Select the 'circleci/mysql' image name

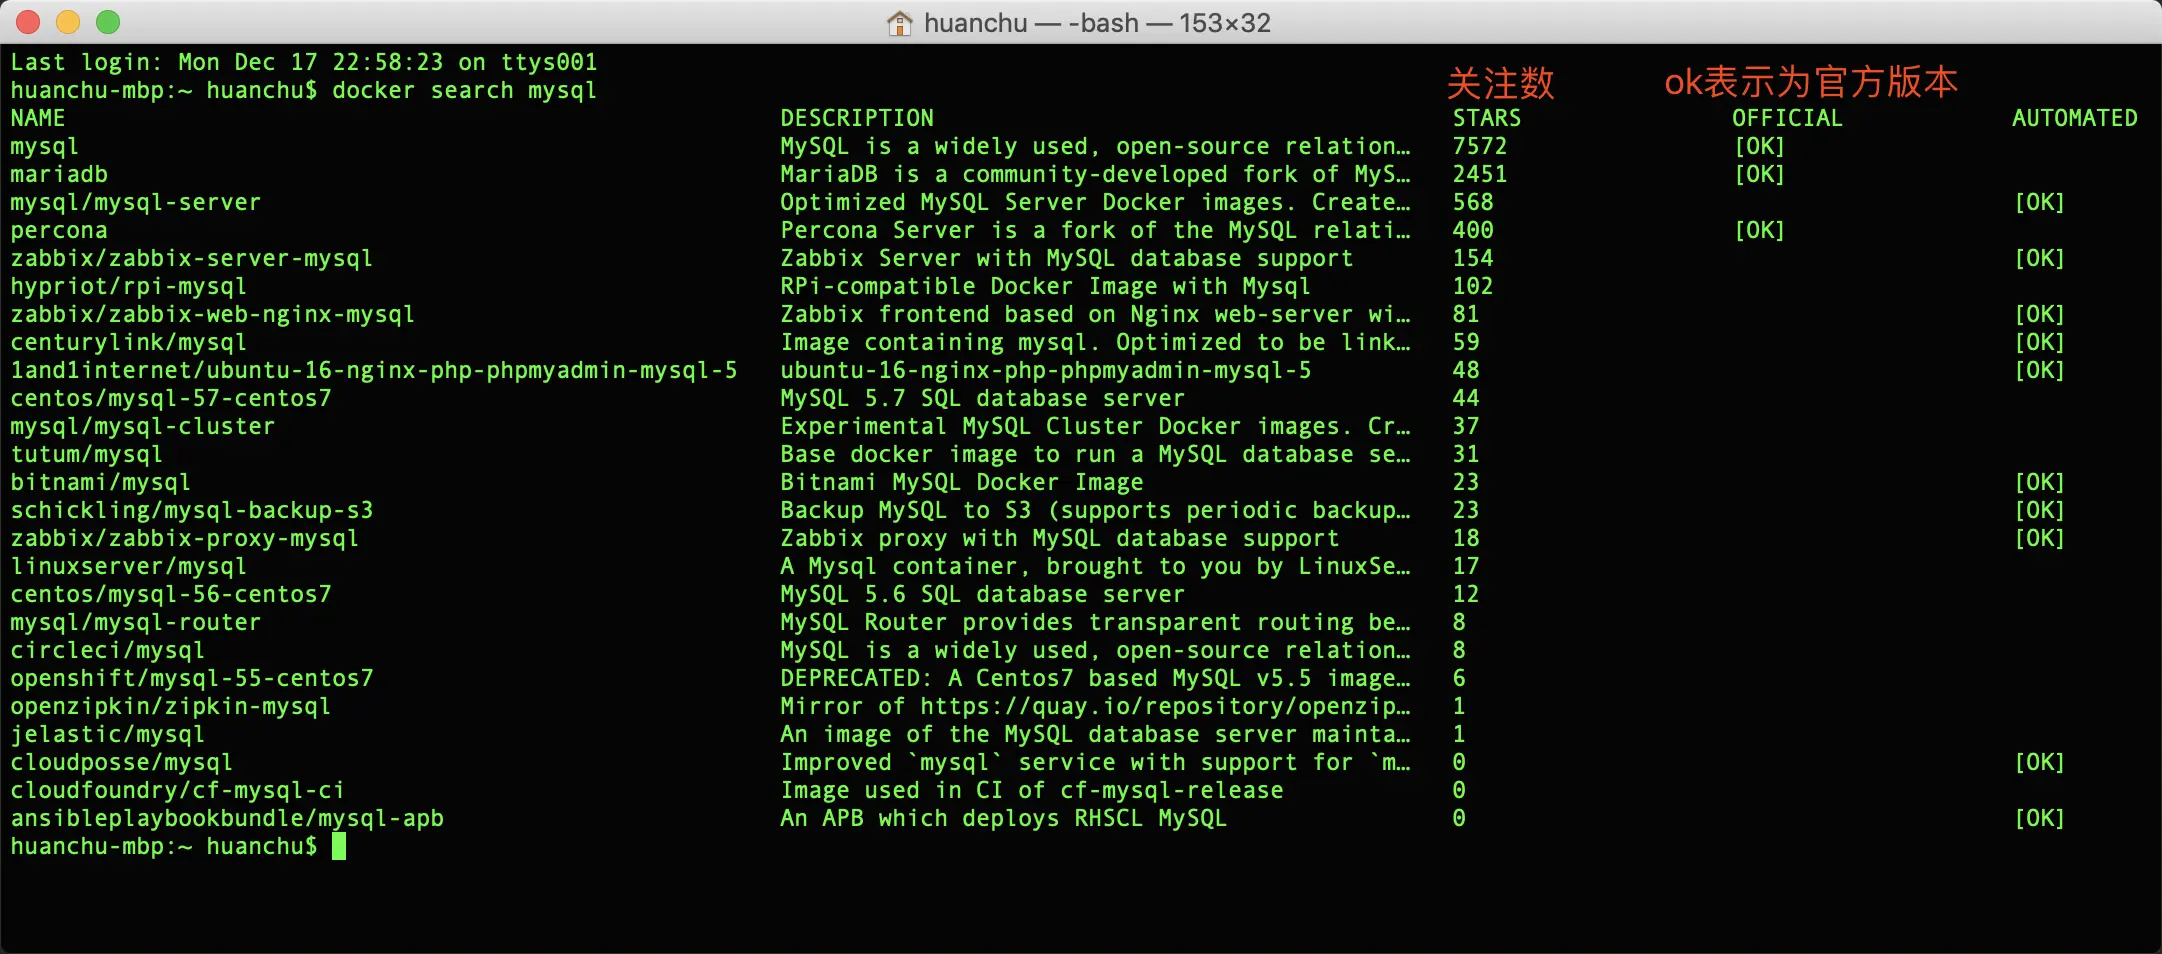(x=108, y=650)
